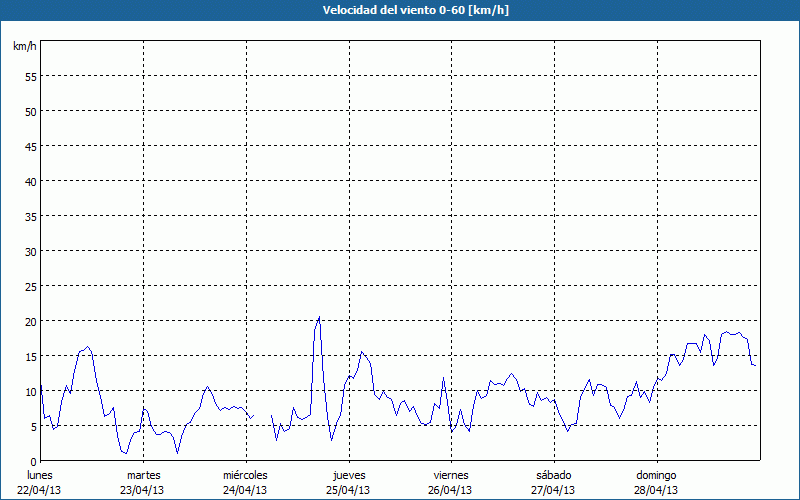Click the date label 26/04/13
Viewport: 800px width, 500px height.
451,489
